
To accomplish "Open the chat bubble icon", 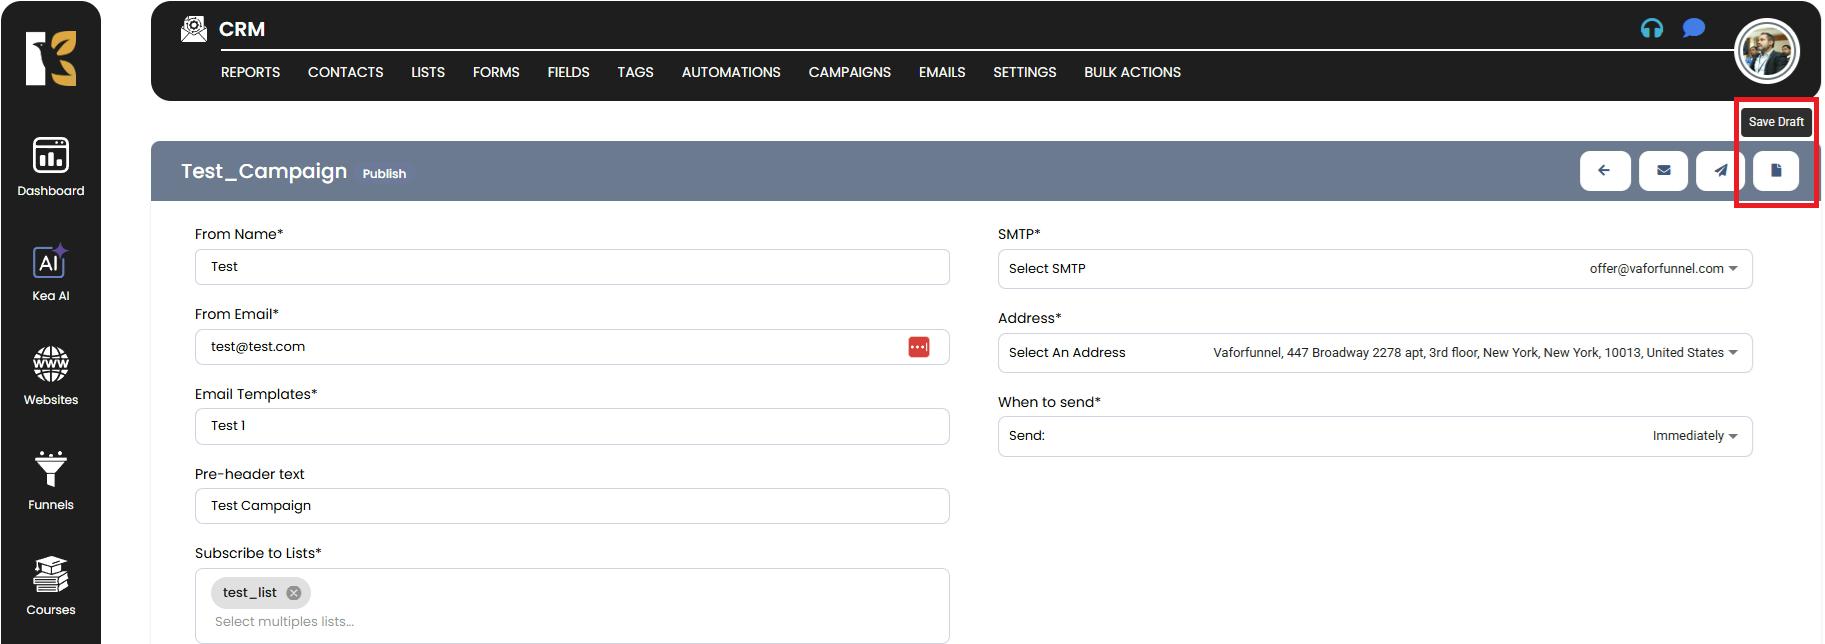I will [1693, 28].
